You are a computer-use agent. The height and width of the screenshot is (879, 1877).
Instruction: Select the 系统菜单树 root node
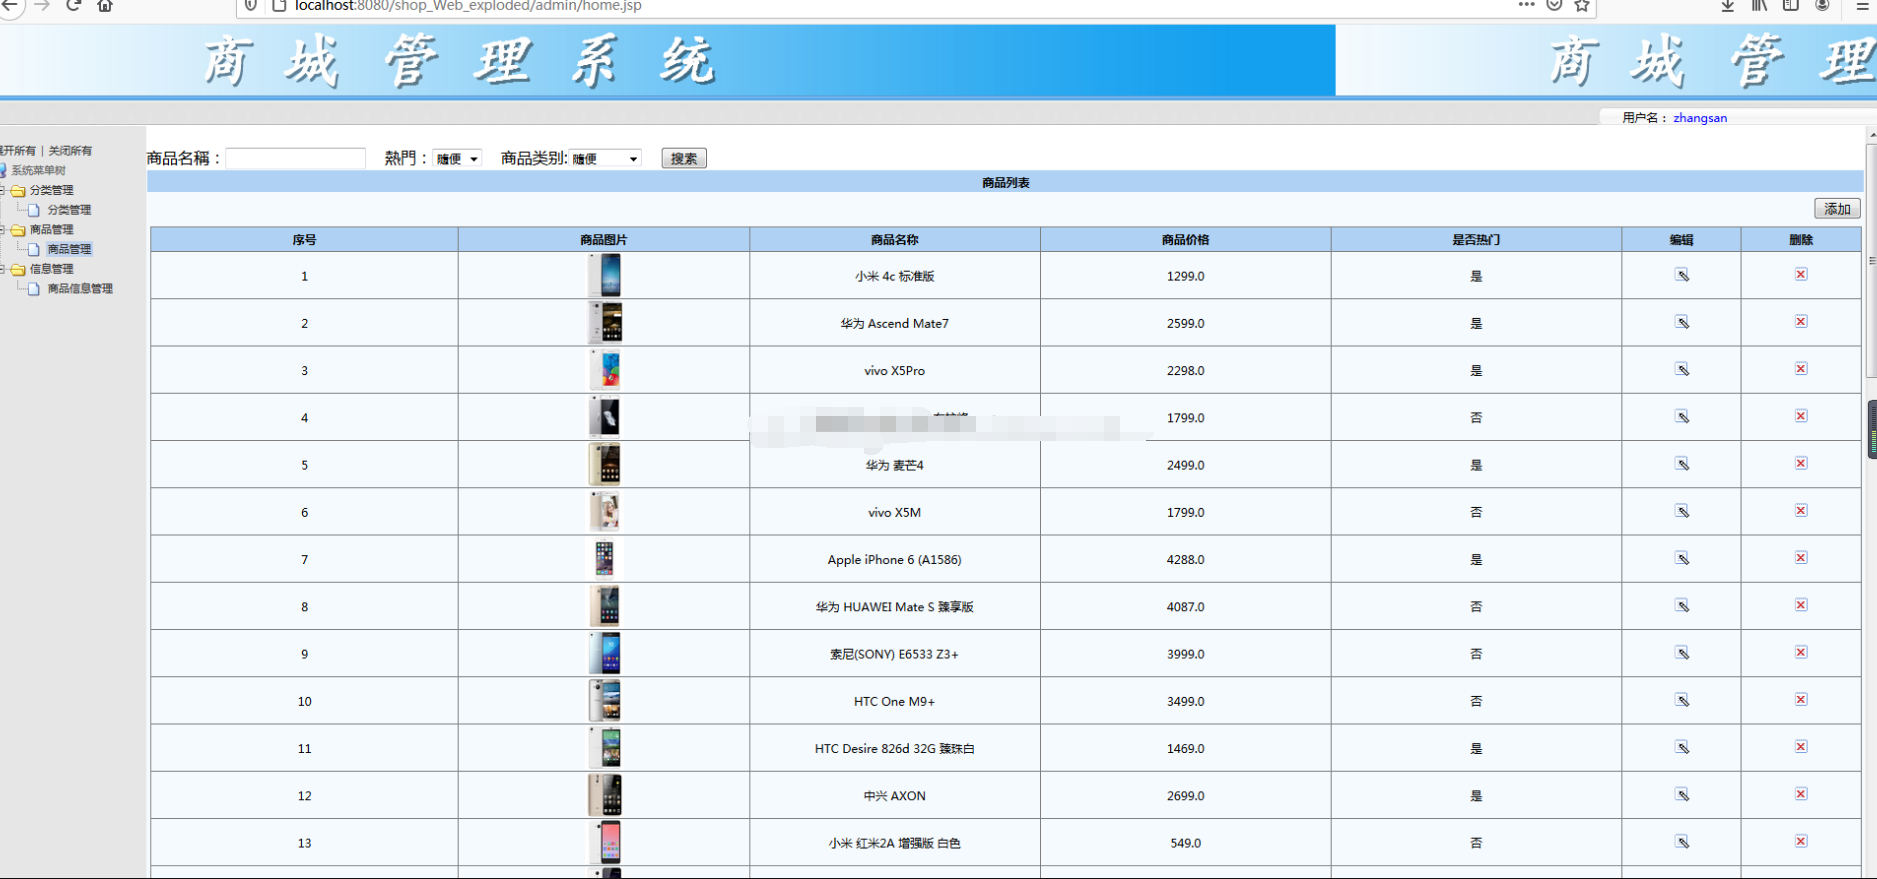click(x=38, y=170)
